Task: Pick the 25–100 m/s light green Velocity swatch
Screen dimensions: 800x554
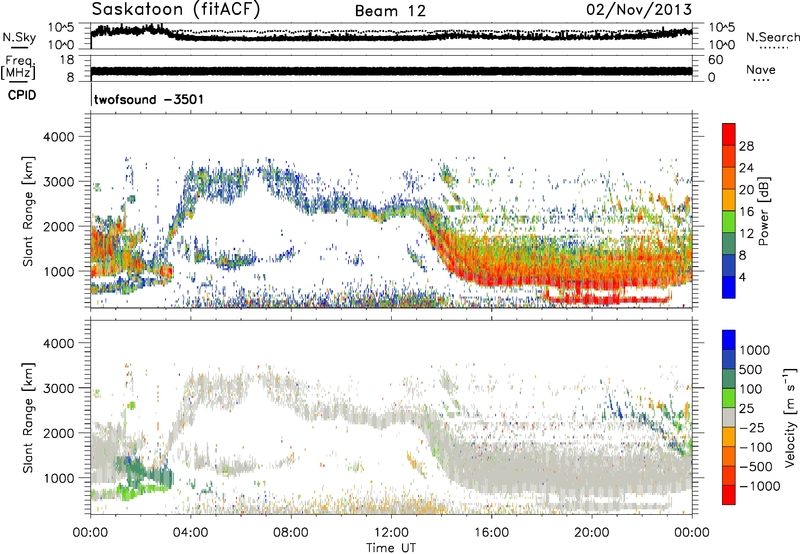Action: [729, 398]
